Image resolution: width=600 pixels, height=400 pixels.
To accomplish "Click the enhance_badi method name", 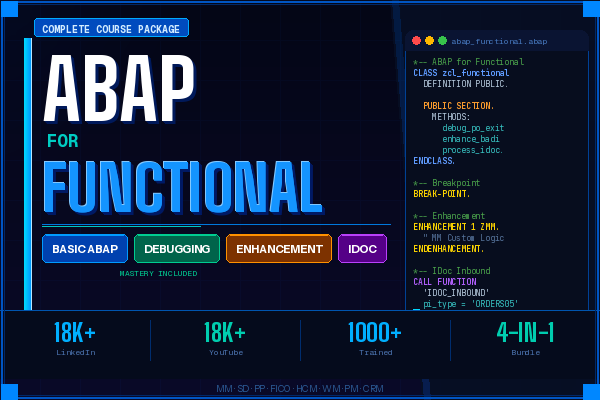I will tap(471, 139).
